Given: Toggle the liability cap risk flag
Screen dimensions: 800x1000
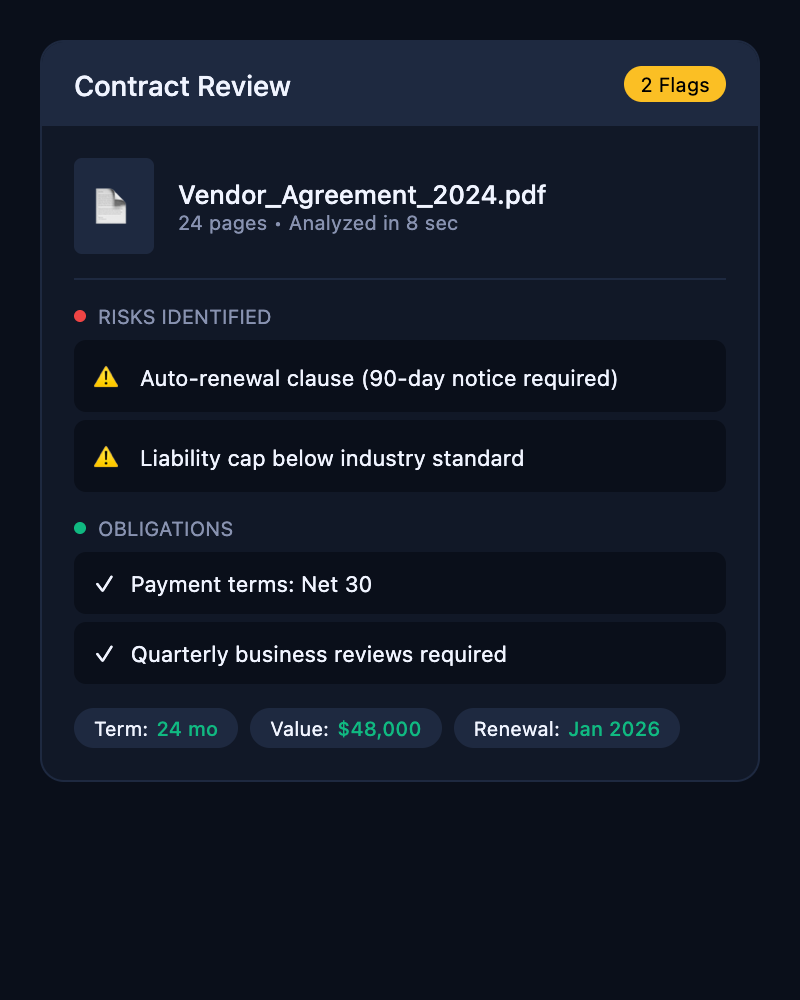Looking at the screenshot, I should click(400, 457).
